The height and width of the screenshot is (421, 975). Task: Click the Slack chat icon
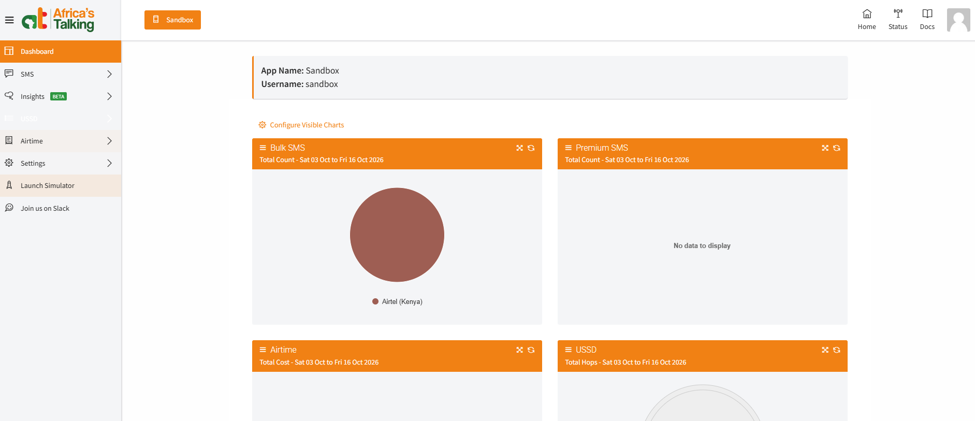coord(9,208)
